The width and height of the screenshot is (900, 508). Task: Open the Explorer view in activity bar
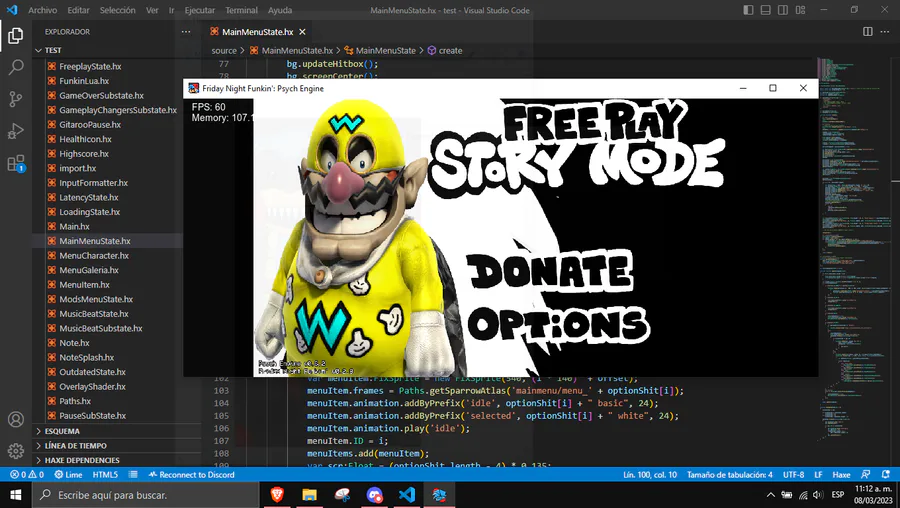15,36
